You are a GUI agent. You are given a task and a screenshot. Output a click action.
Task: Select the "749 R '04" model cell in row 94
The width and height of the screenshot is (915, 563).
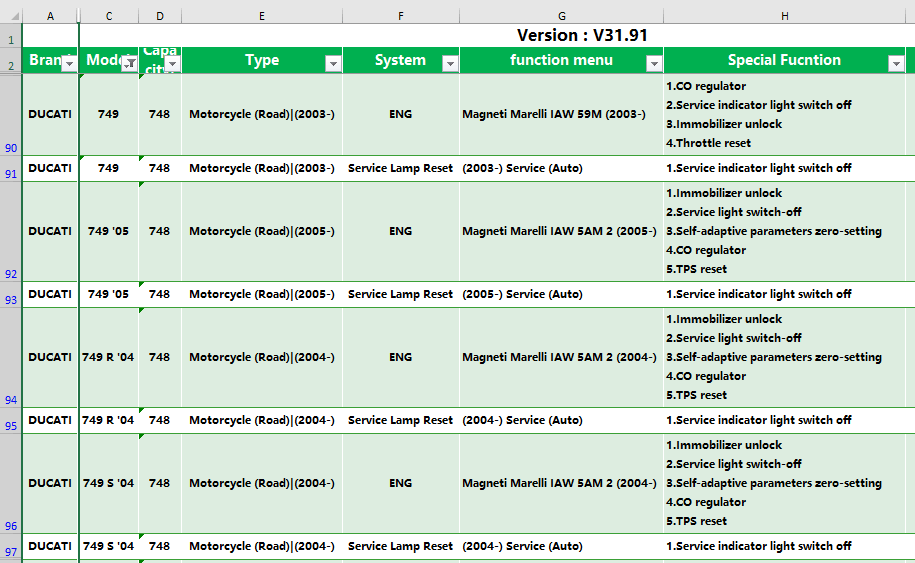pos(109,358)
